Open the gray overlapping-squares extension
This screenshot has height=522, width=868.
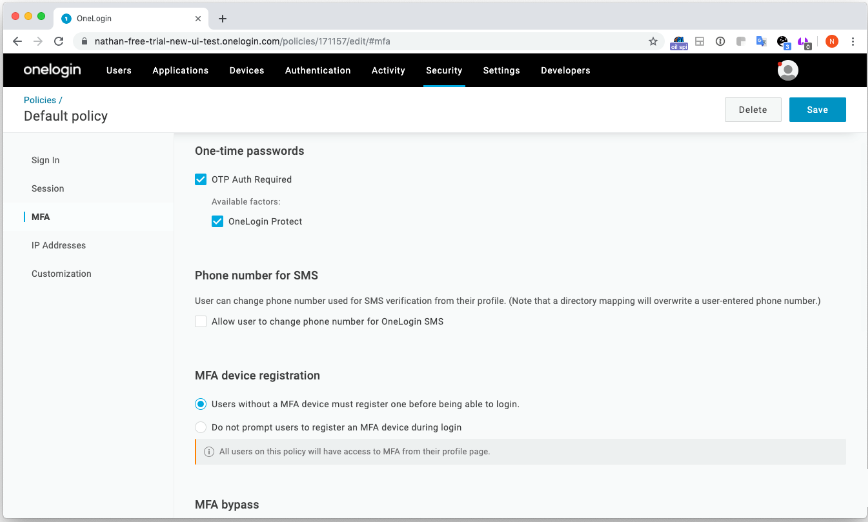coord(741,42)
